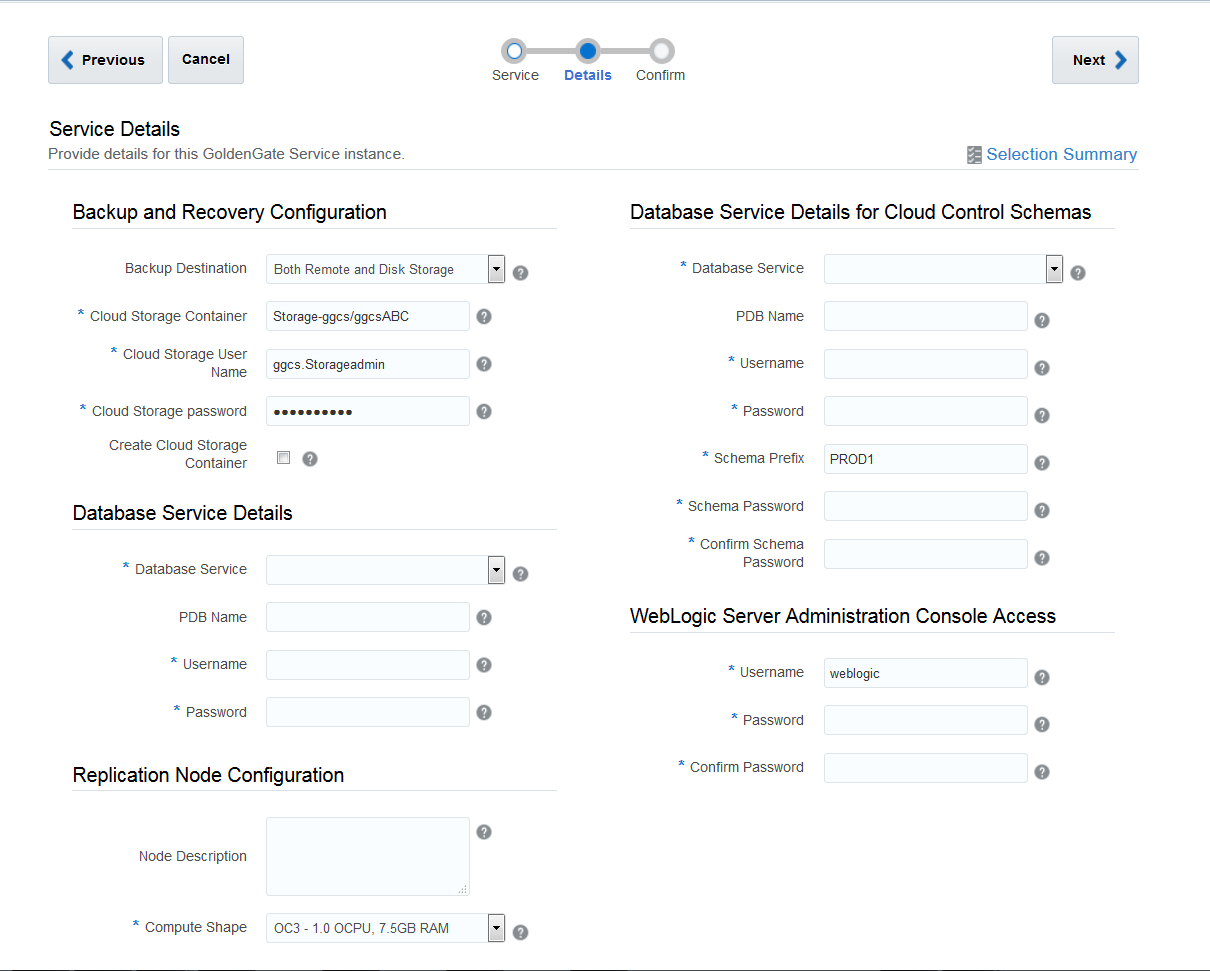Viewport: 1210px width, 971px height.
Task: Click the Selection Summary grid icon
Action: [975, 154]
